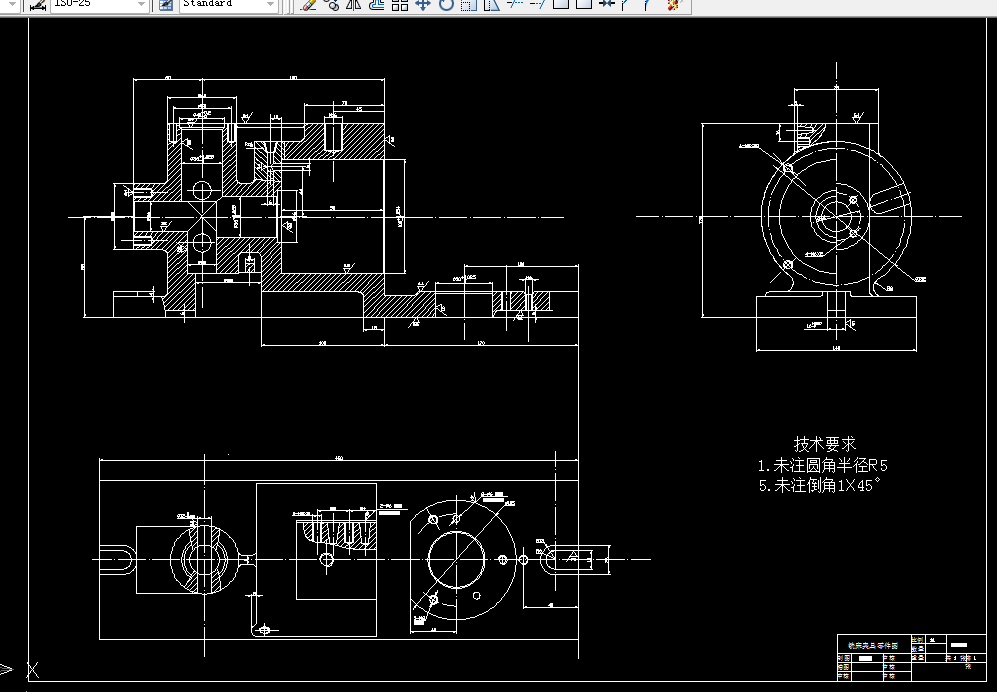The height and width of the screenshot is (692, 997).
Task: Select the title block text 铣床夹具零件图
Action: (x=872, y=645)
